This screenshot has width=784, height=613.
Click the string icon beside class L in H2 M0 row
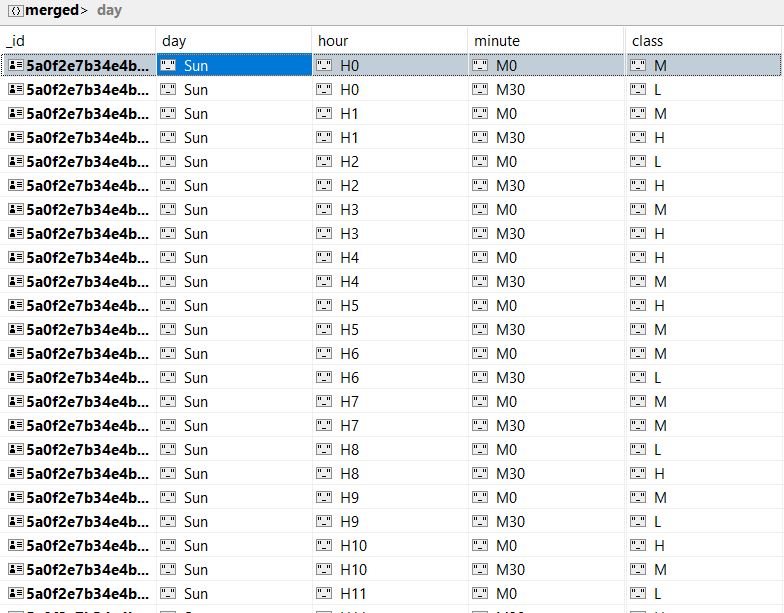point(638,161)
